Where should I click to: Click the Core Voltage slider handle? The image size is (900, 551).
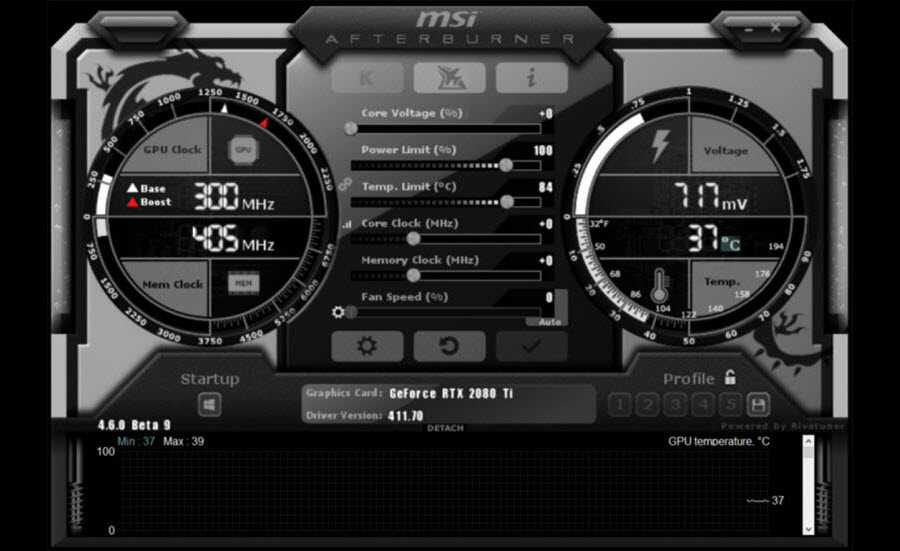coord(351,129)
